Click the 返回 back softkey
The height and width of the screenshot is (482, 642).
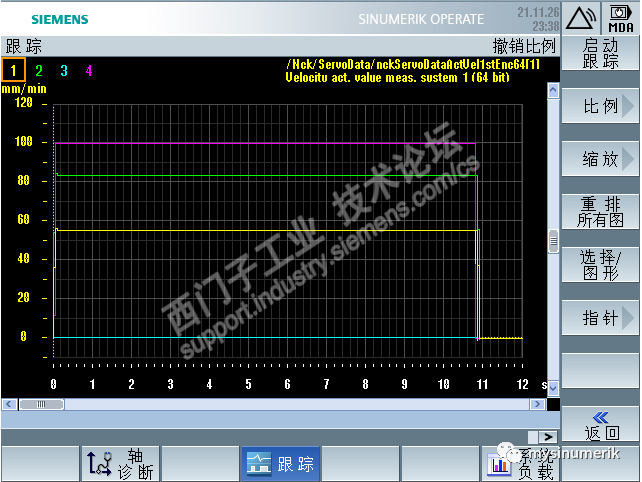click(600, 424)
